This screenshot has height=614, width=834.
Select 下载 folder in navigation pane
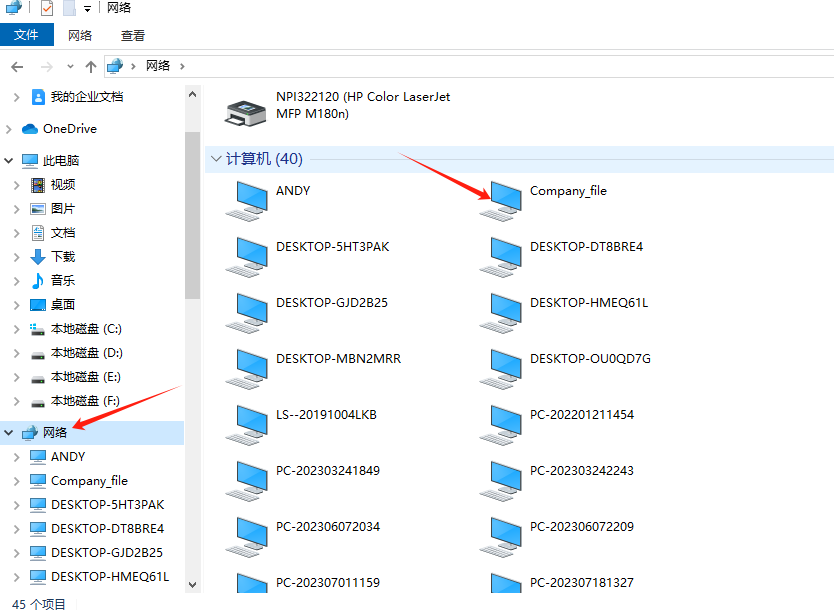(x=63, y=257)
